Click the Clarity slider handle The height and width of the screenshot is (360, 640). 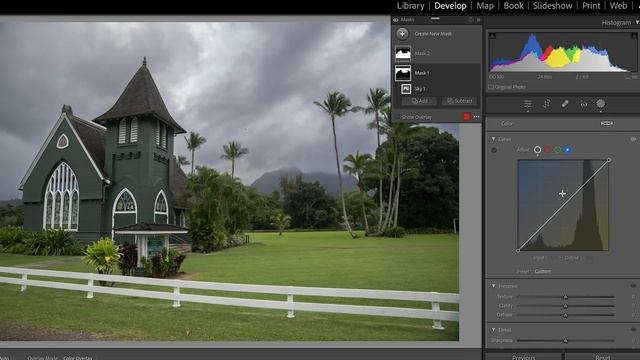point(565,306)
